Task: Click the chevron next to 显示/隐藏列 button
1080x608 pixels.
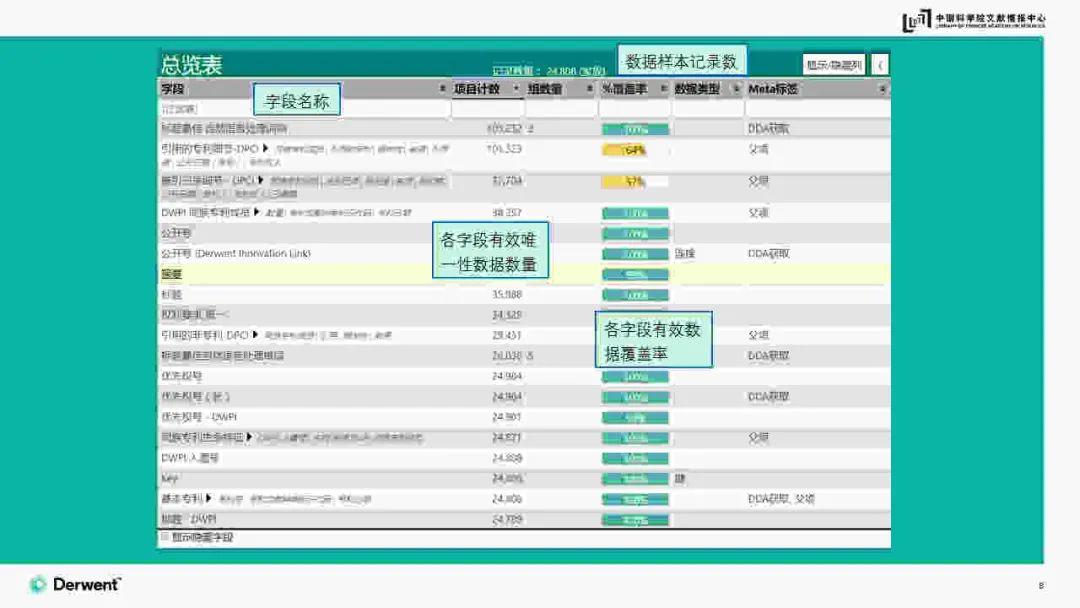Action: tap(880, 62)
